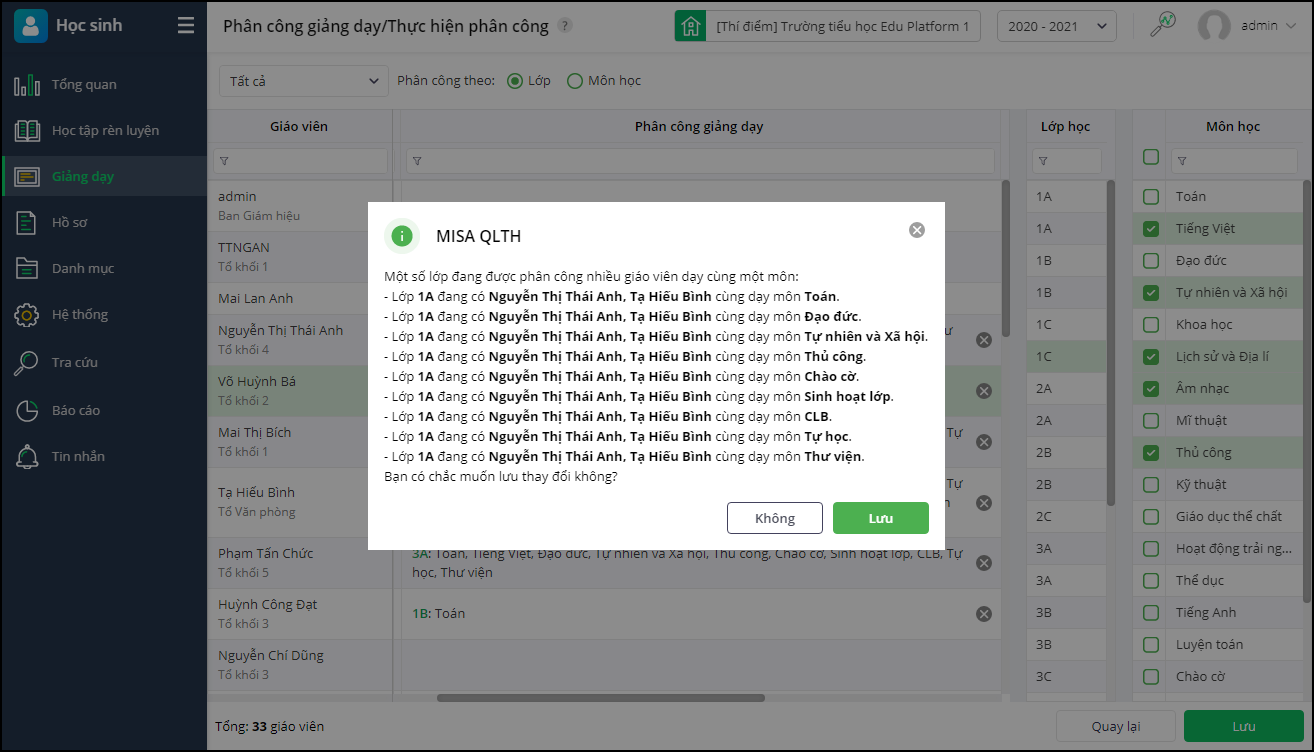Check the Toán subject checkbox
The width and height of the screenshot is (1314, 752).
coord(1151,197)
